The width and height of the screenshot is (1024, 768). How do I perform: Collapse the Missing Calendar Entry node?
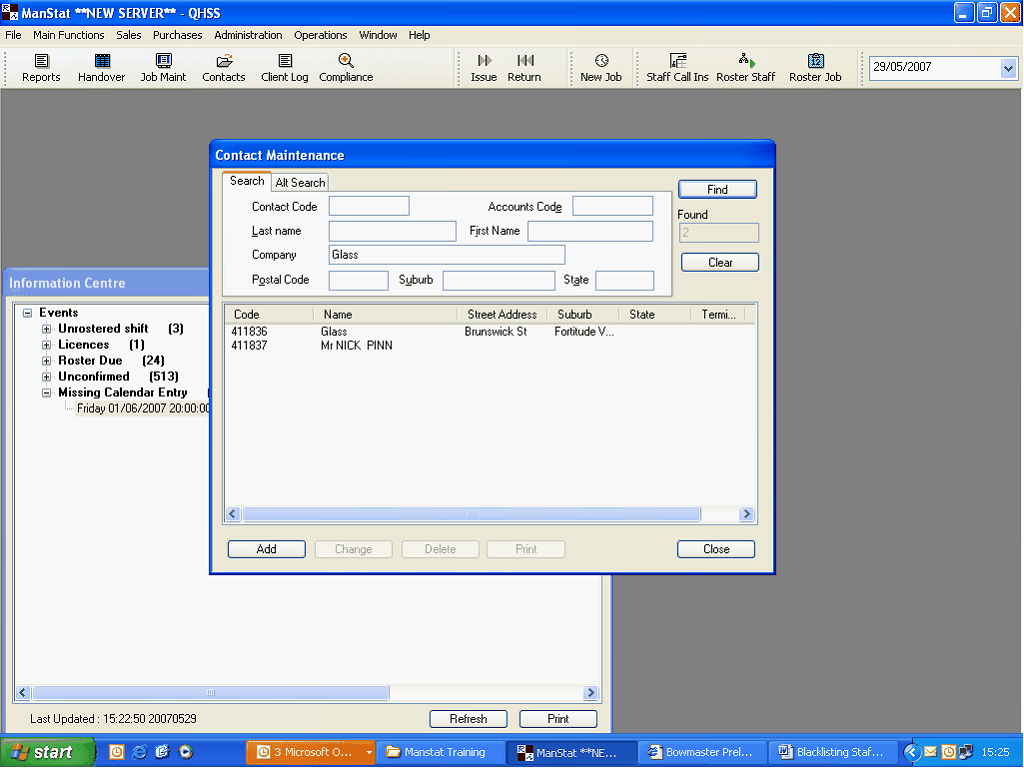click(47, 393)
